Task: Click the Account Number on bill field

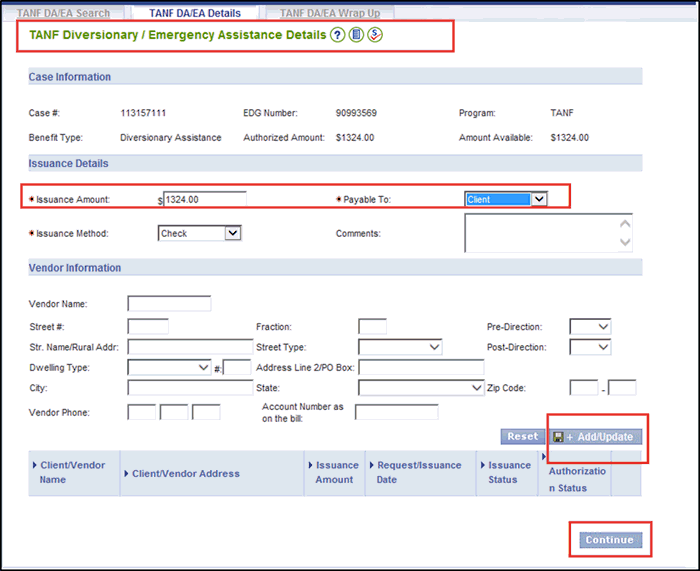Action: coord(396,412)
